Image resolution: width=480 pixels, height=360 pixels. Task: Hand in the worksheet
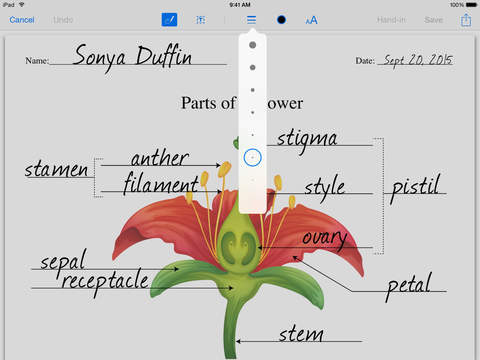point(391,20)
